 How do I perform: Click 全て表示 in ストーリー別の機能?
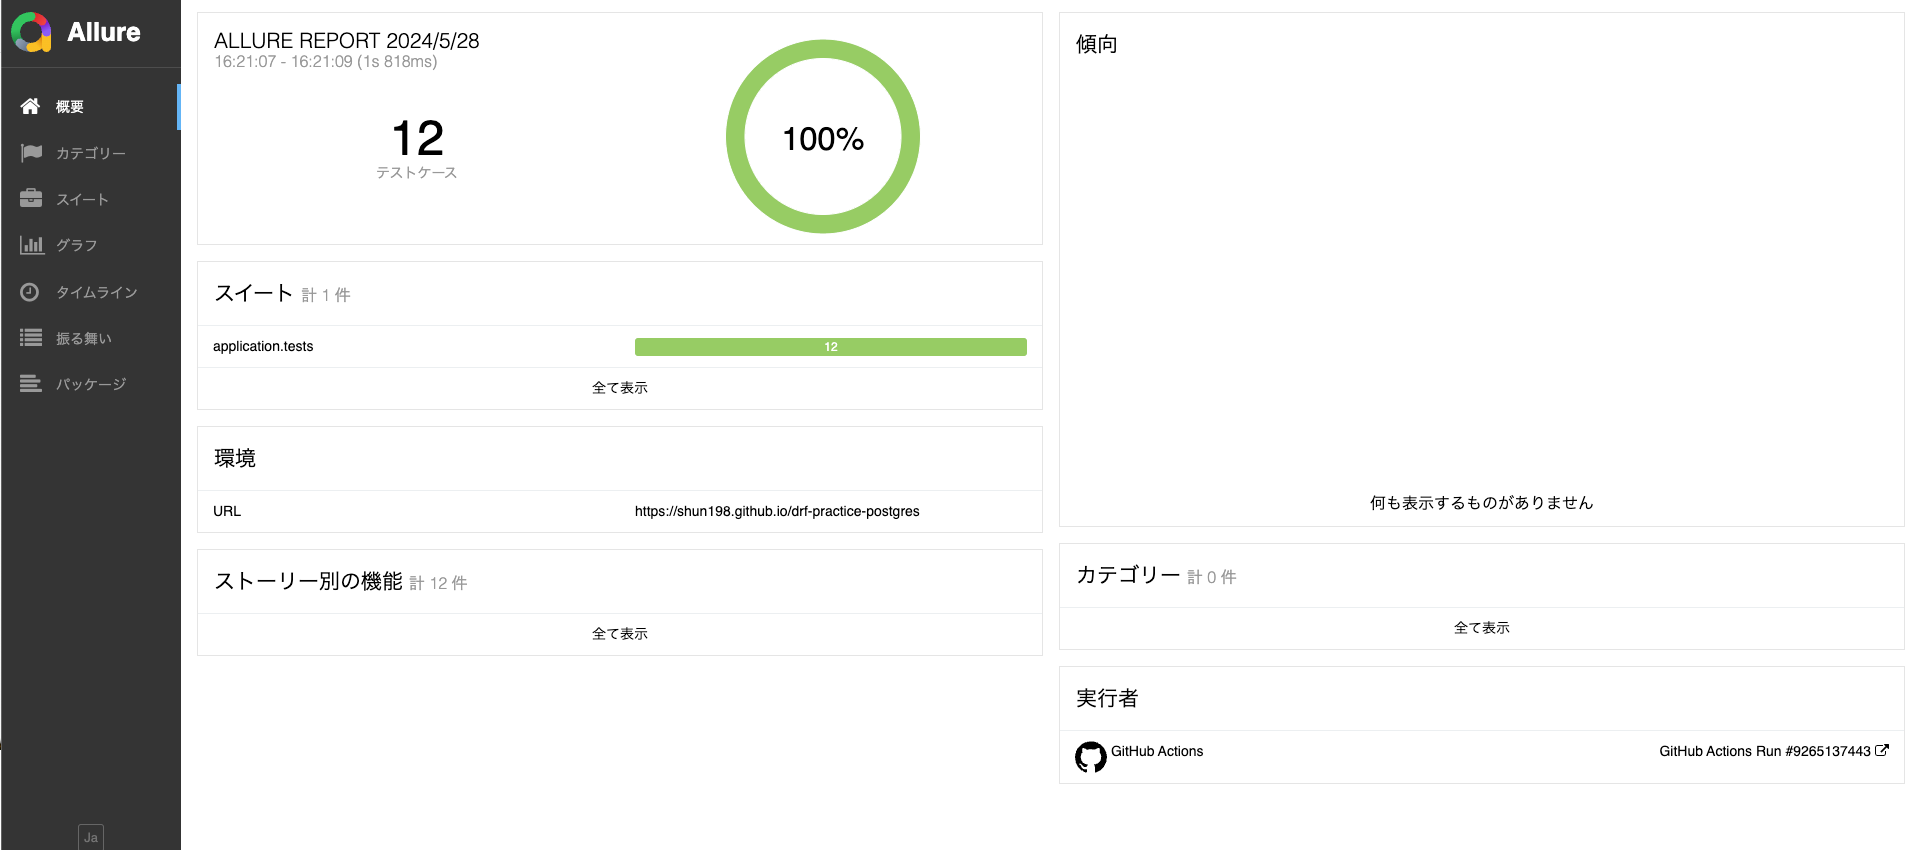(x=619, y=633)
